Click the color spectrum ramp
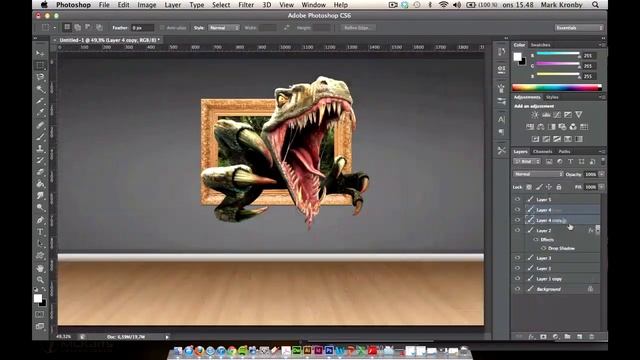This screenshot has height=360, width=640. 557,87
